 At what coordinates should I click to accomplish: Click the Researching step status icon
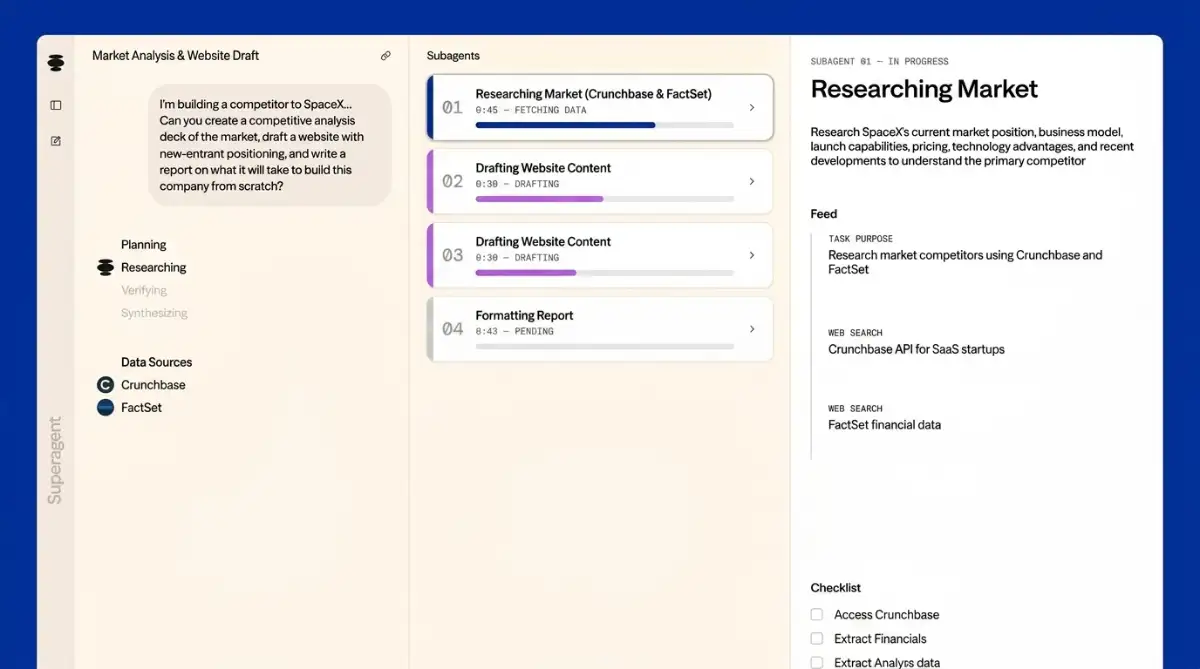[x=105, y=268]
